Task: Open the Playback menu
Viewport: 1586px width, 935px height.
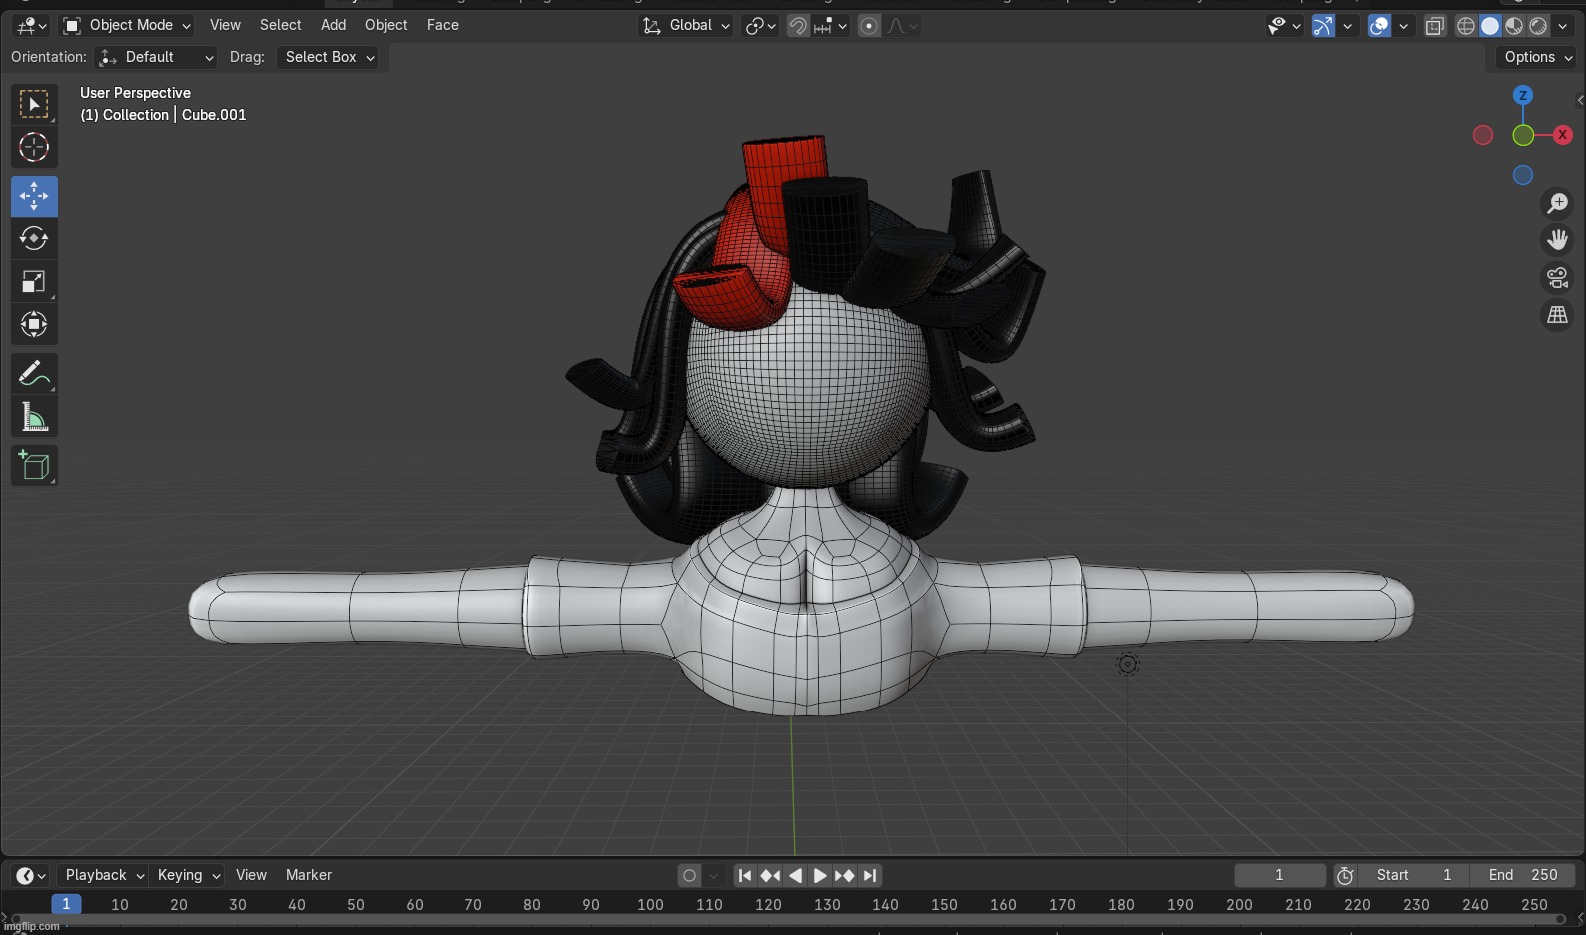Action: click(x=103, y=875)
